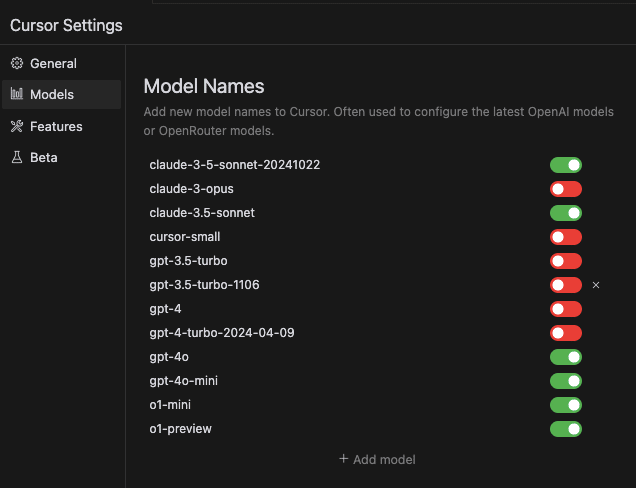
Task: Switch on gpt-3.5-turbo model
Action: [x=566, y=261]
